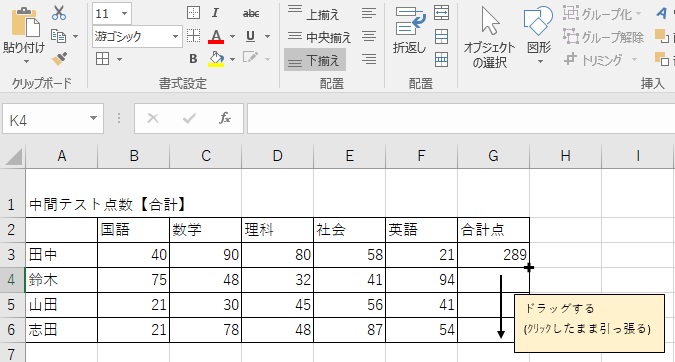Open the 図形 shapes icon

[x=538, y=21]
